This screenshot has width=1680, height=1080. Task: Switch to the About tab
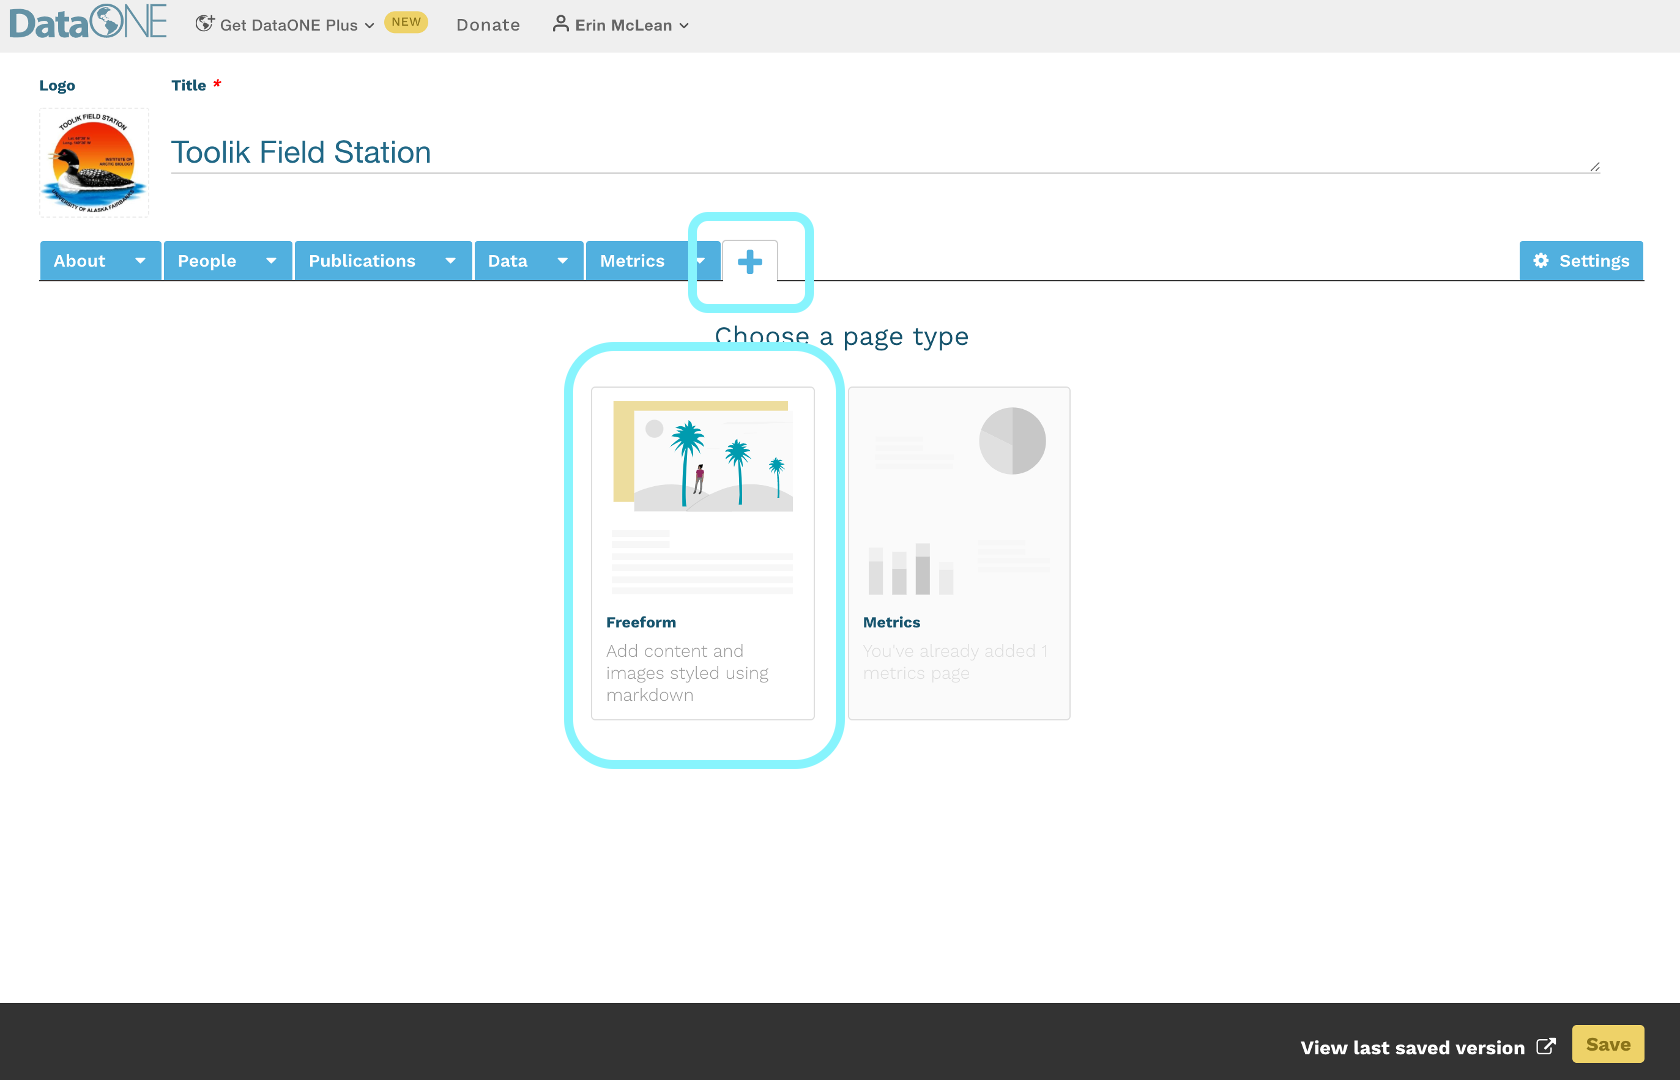(x=80, y=261)
